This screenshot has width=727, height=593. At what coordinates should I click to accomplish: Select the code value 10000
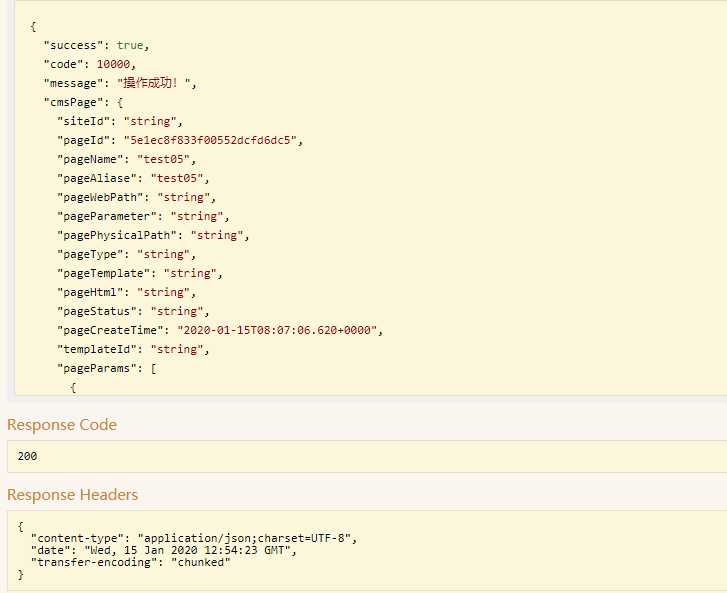[x=113, y=64]
